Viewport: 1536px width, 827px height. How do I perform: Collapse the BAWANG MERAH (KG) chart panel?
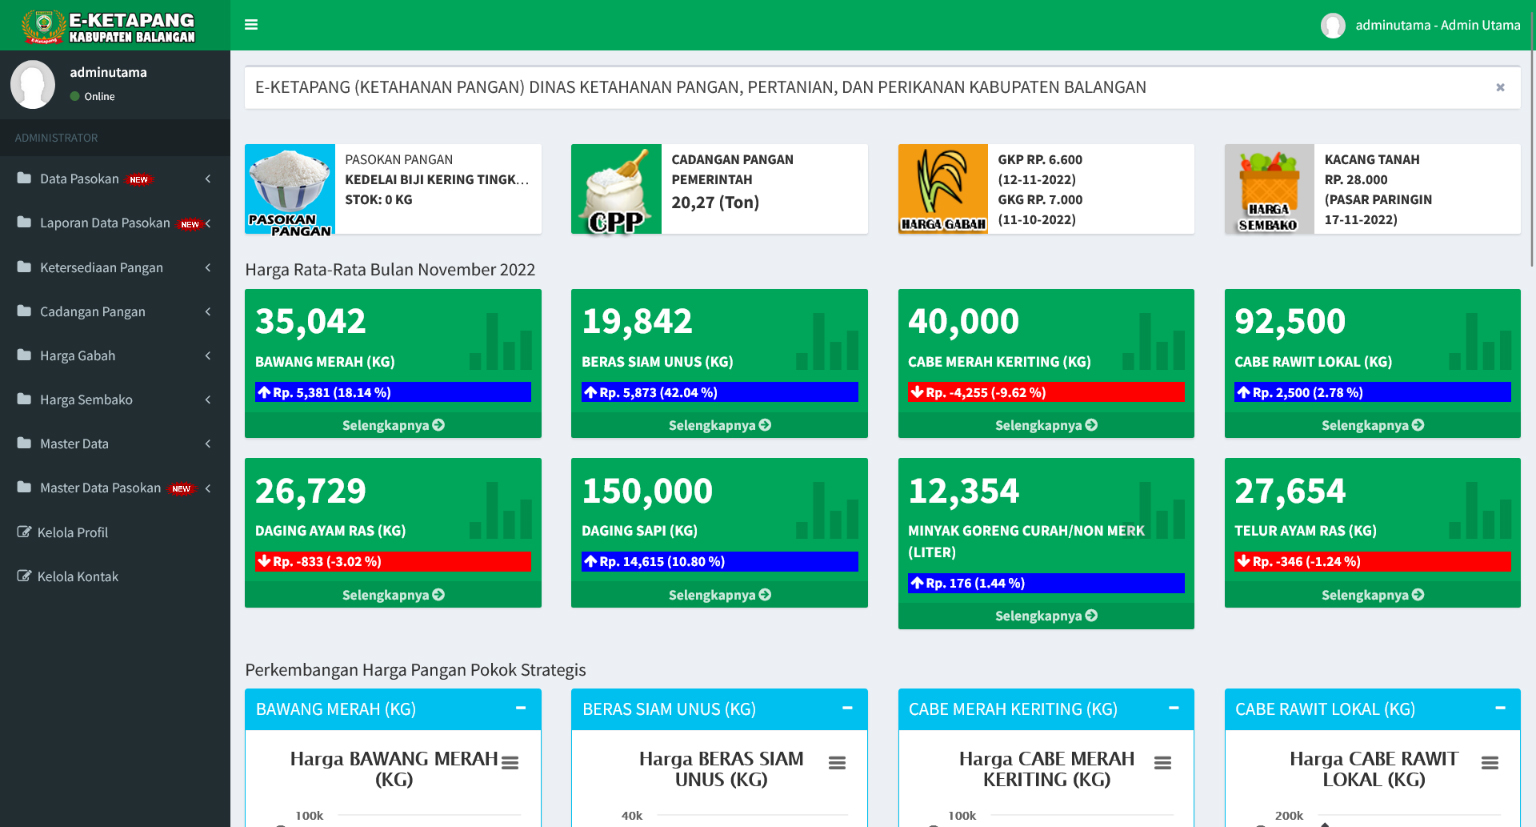tap(521, 708)
